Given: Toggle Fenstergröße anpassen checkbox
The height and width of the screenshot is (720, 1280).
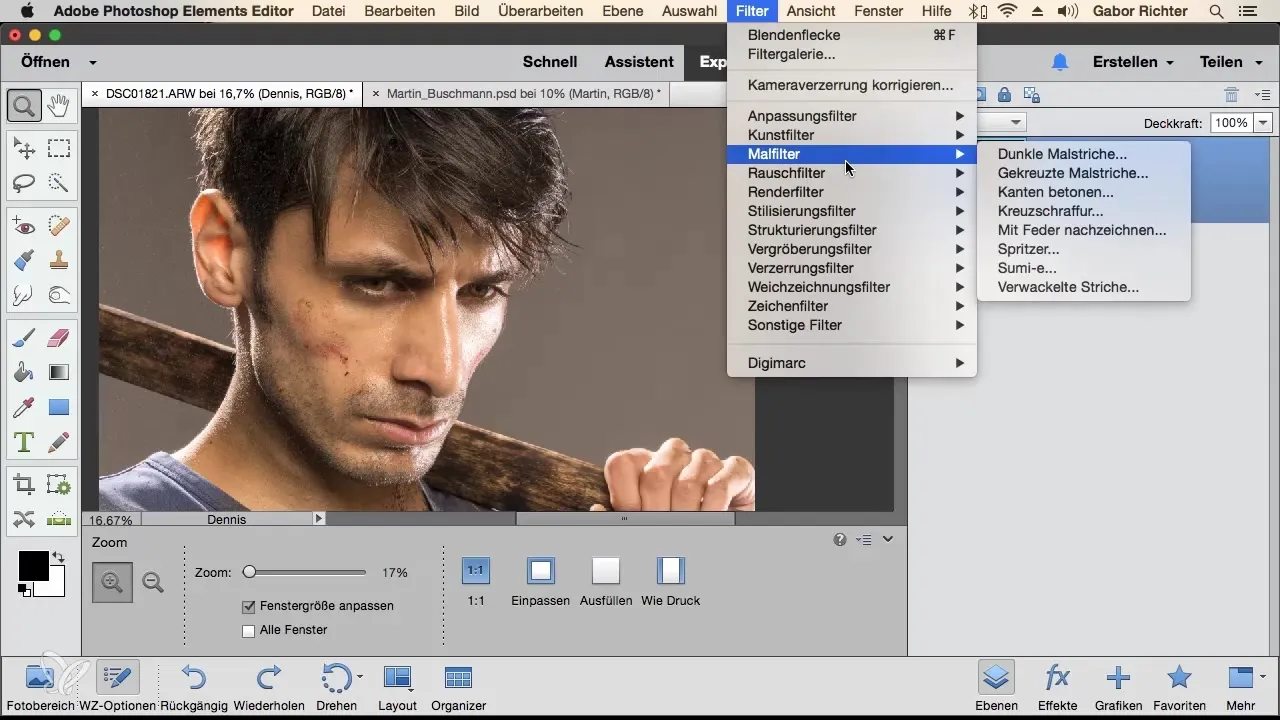Looking at the screenshot, I should (249, 606).
